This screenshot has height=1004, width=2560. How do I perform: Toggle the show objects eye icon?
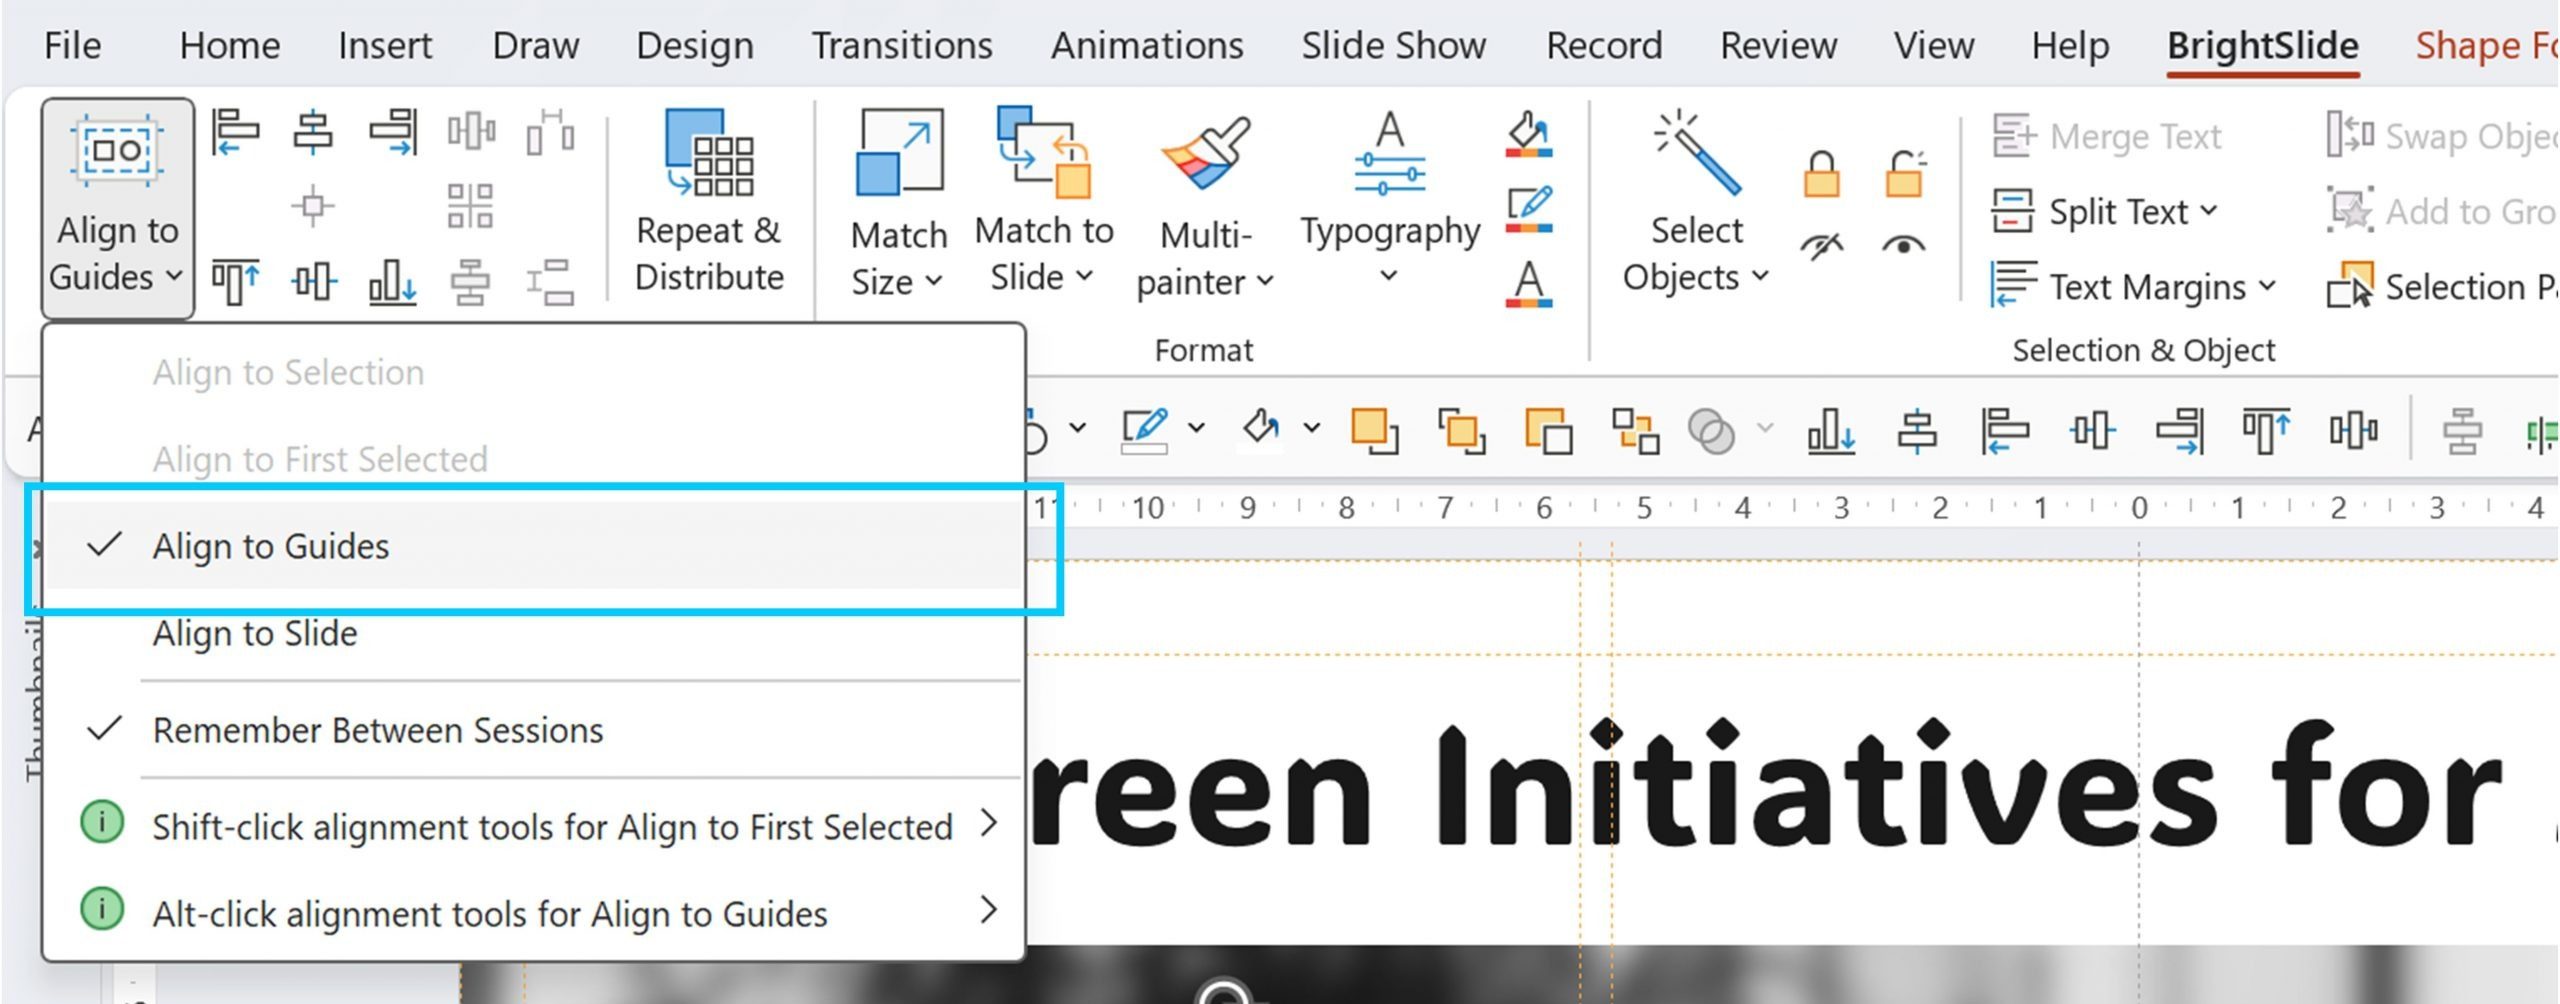1903,245
